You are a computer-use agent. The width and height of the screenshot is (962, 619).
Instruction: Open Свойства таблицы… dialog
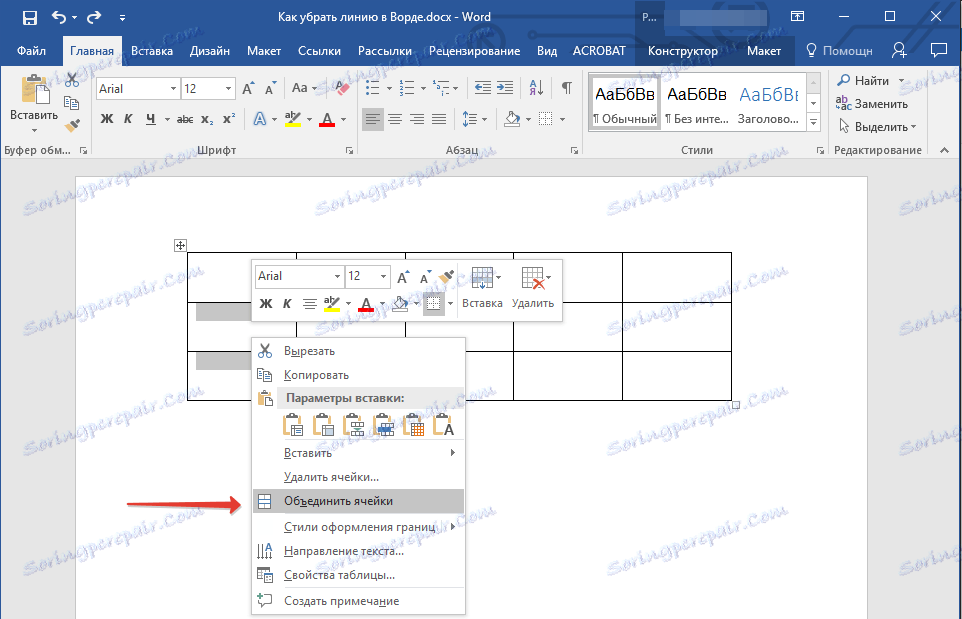pyautogui.click(x=358, y=575)
